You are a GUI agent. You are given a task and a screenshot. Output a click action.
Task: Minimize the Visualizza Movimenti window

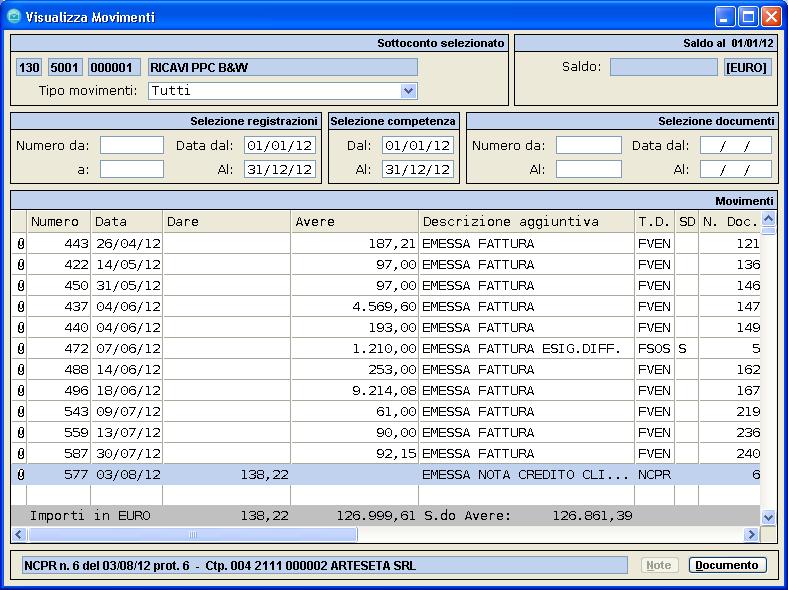[725, 17]
